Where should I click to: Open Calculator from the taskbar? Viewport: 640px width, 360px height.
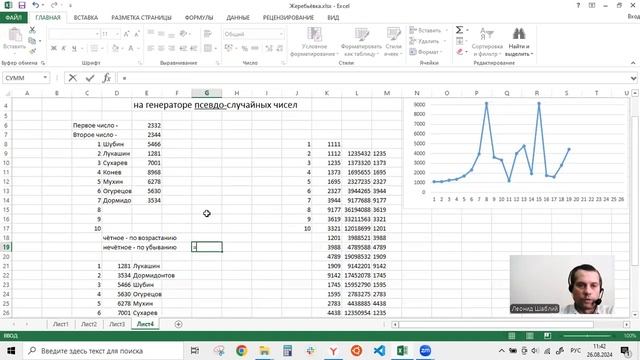coord(288,351)
